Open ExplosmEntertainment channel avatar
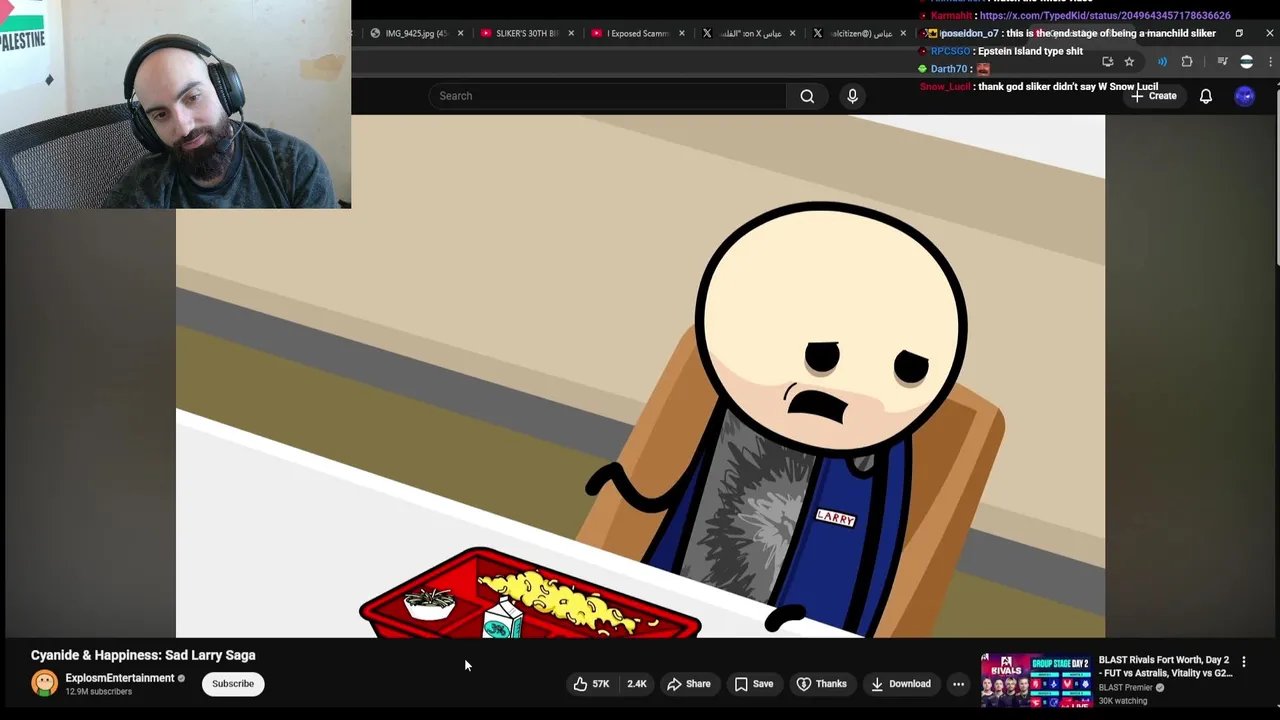 point(44,684)
